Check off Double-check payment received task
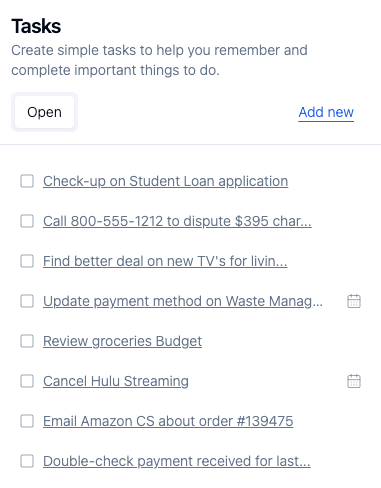The width and height of the screenshot is (381, 488). (x=27, y=461)
